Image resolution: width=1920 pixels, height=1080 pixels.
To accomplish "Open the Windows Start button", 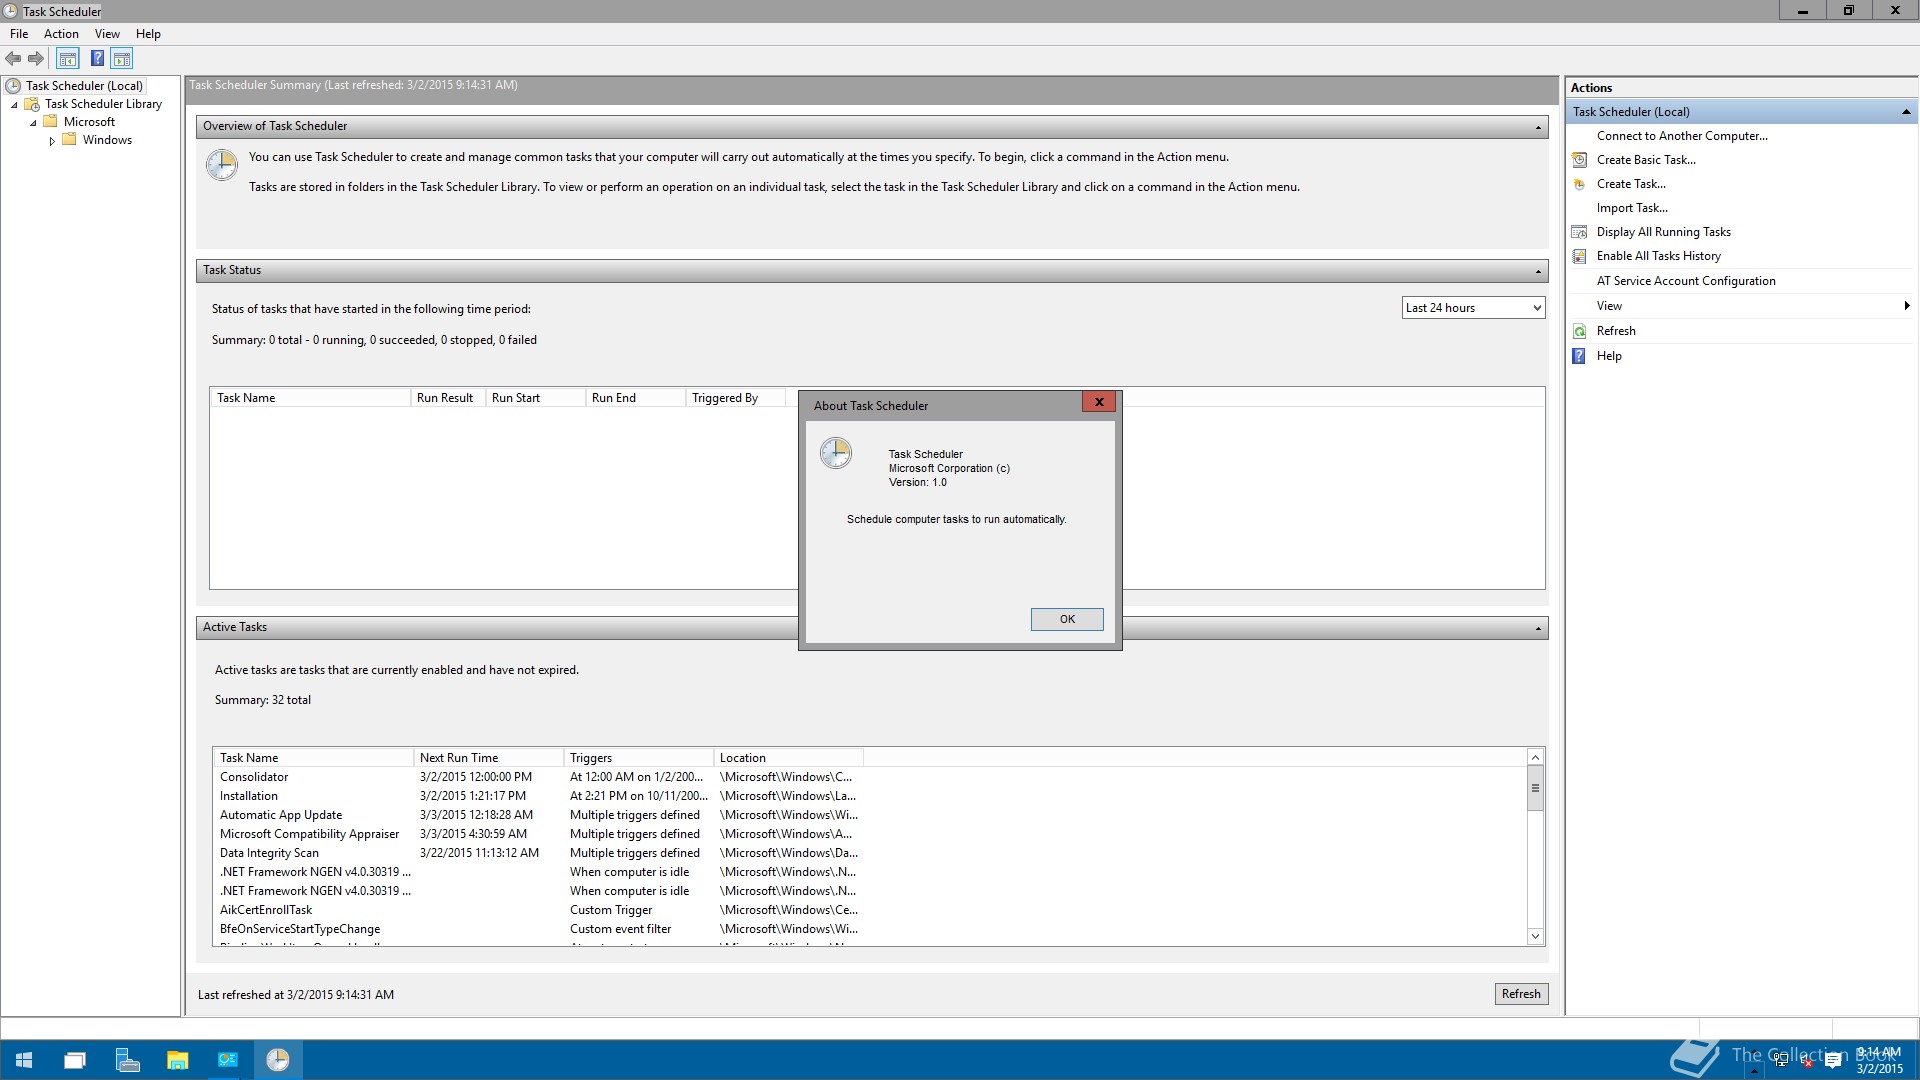I will [24, 1060].
